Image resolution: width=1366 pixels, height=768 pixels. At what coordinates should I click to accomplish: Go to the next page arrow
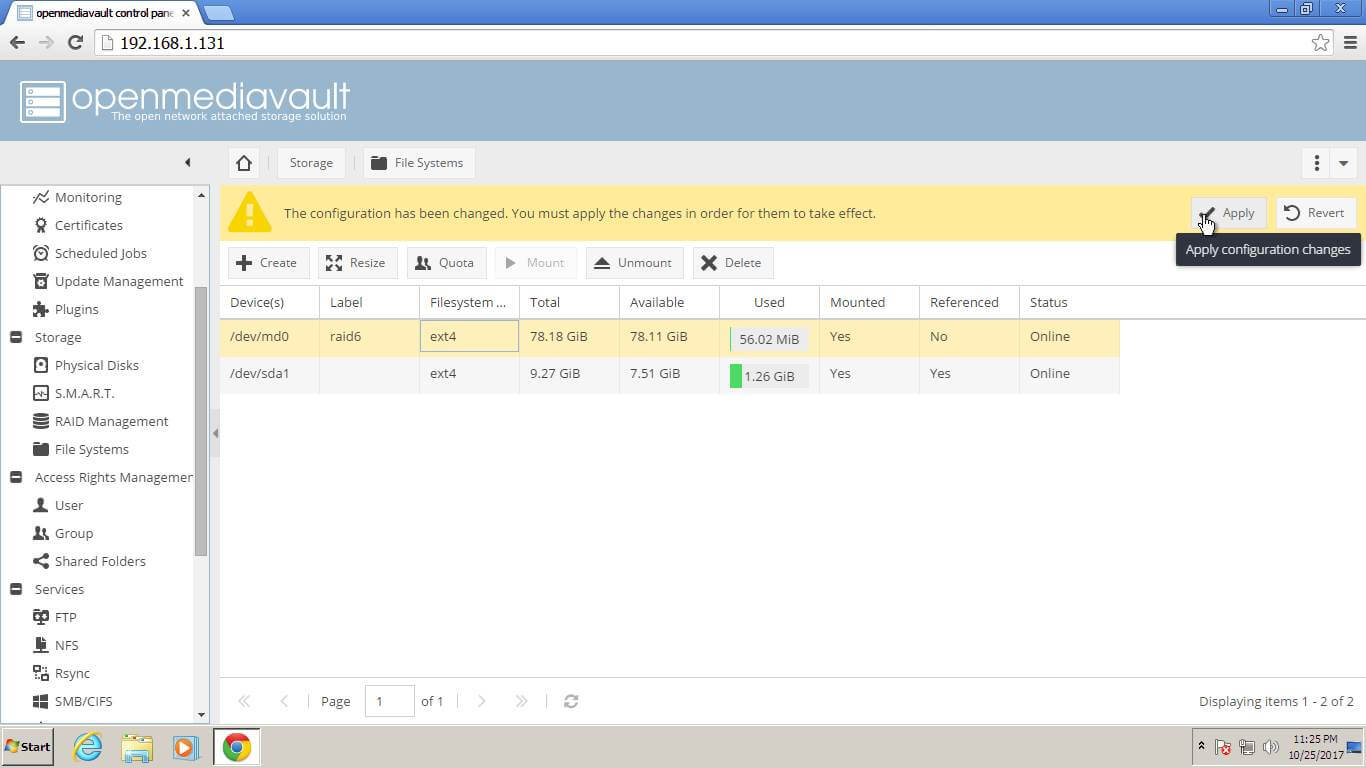[x=481, y=702]
